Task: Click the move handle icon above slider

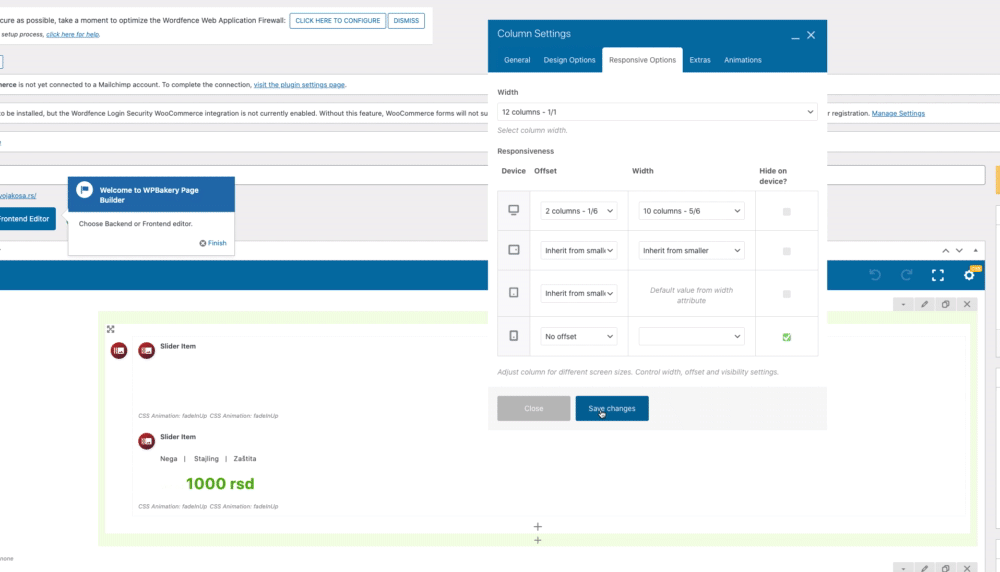Action: (110, 329)
